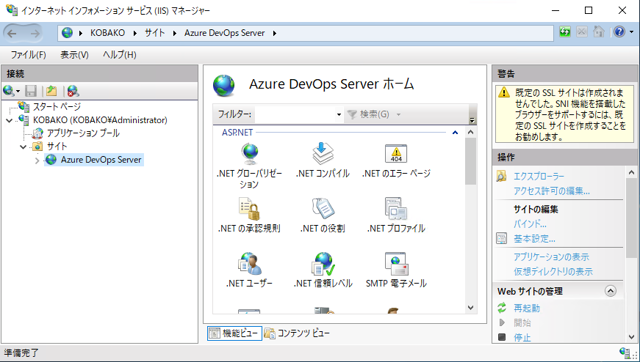Open the フィルター dropdown arrow

339,115
